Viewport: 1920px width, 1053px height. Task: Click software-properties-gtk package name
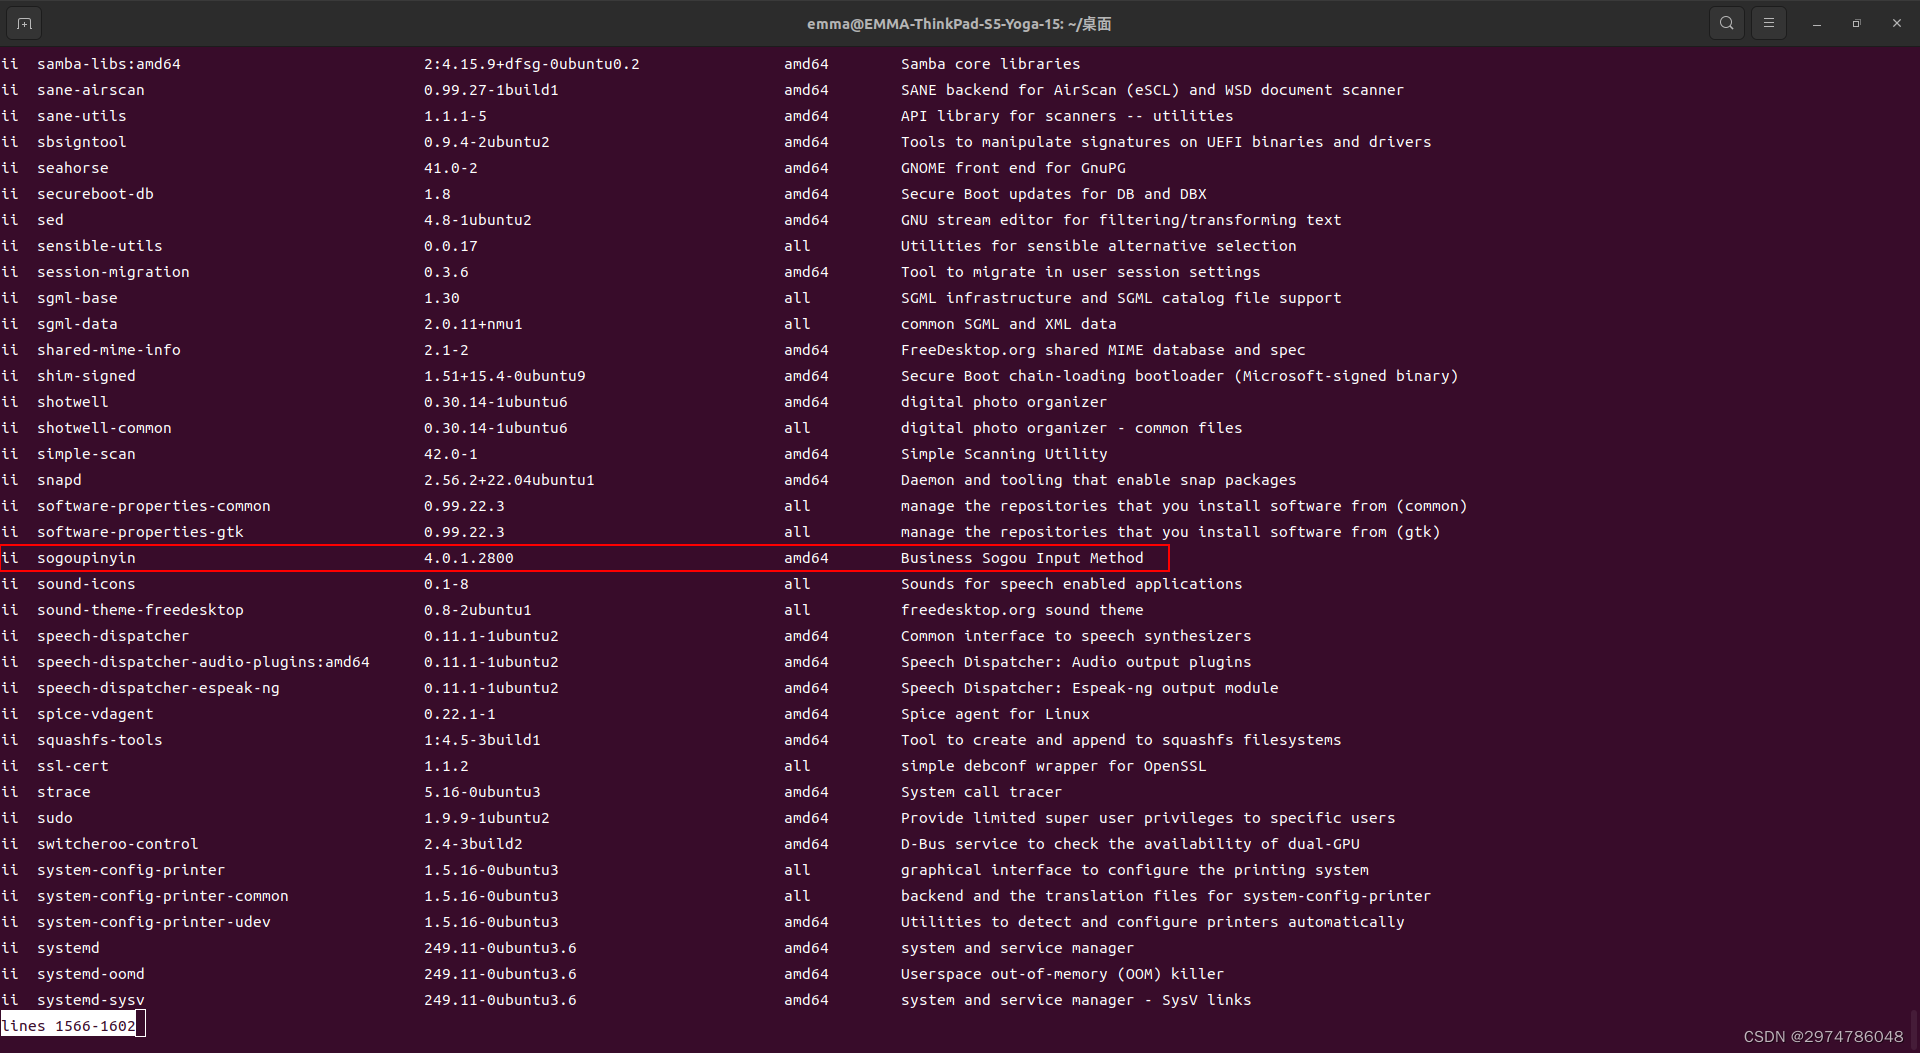click(x=140, y=532)
